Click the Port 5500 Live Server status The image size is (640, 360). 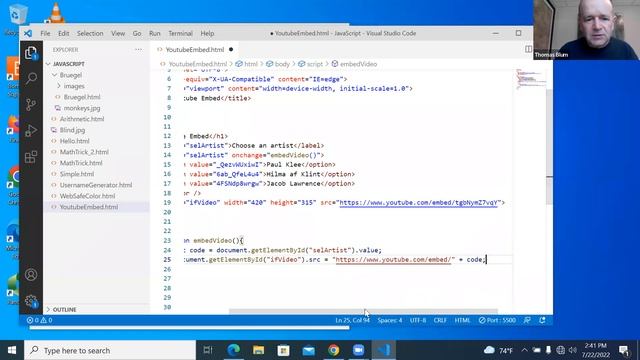(x=497, y=320)
